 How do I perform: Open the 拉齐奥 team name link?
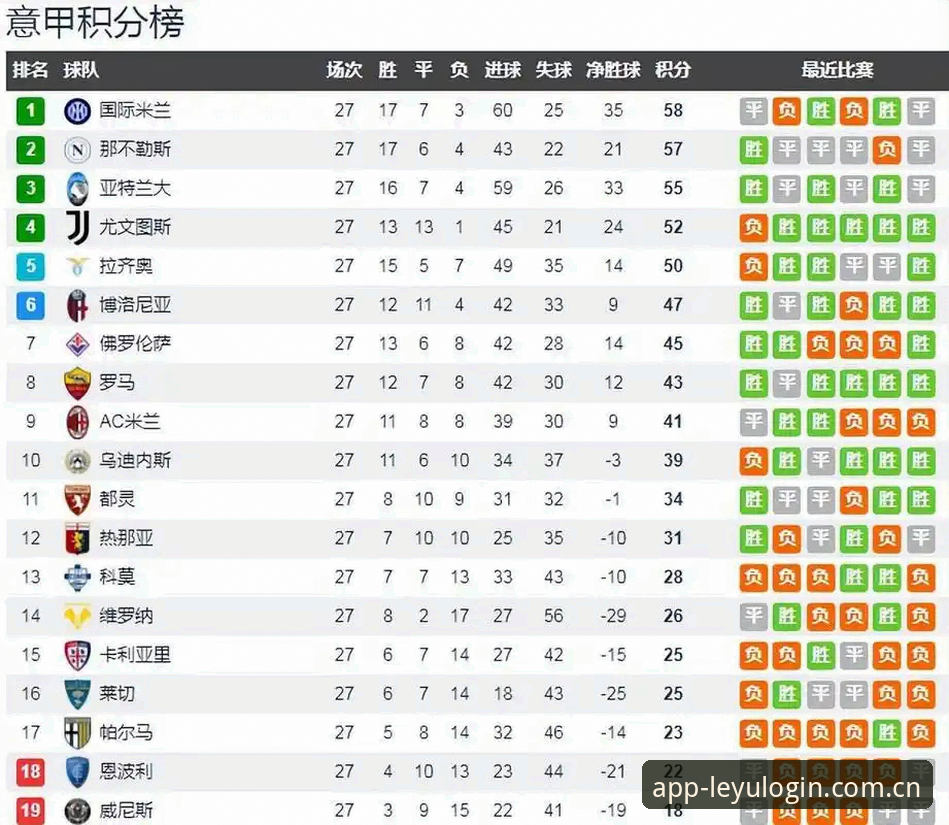(126, 266)
